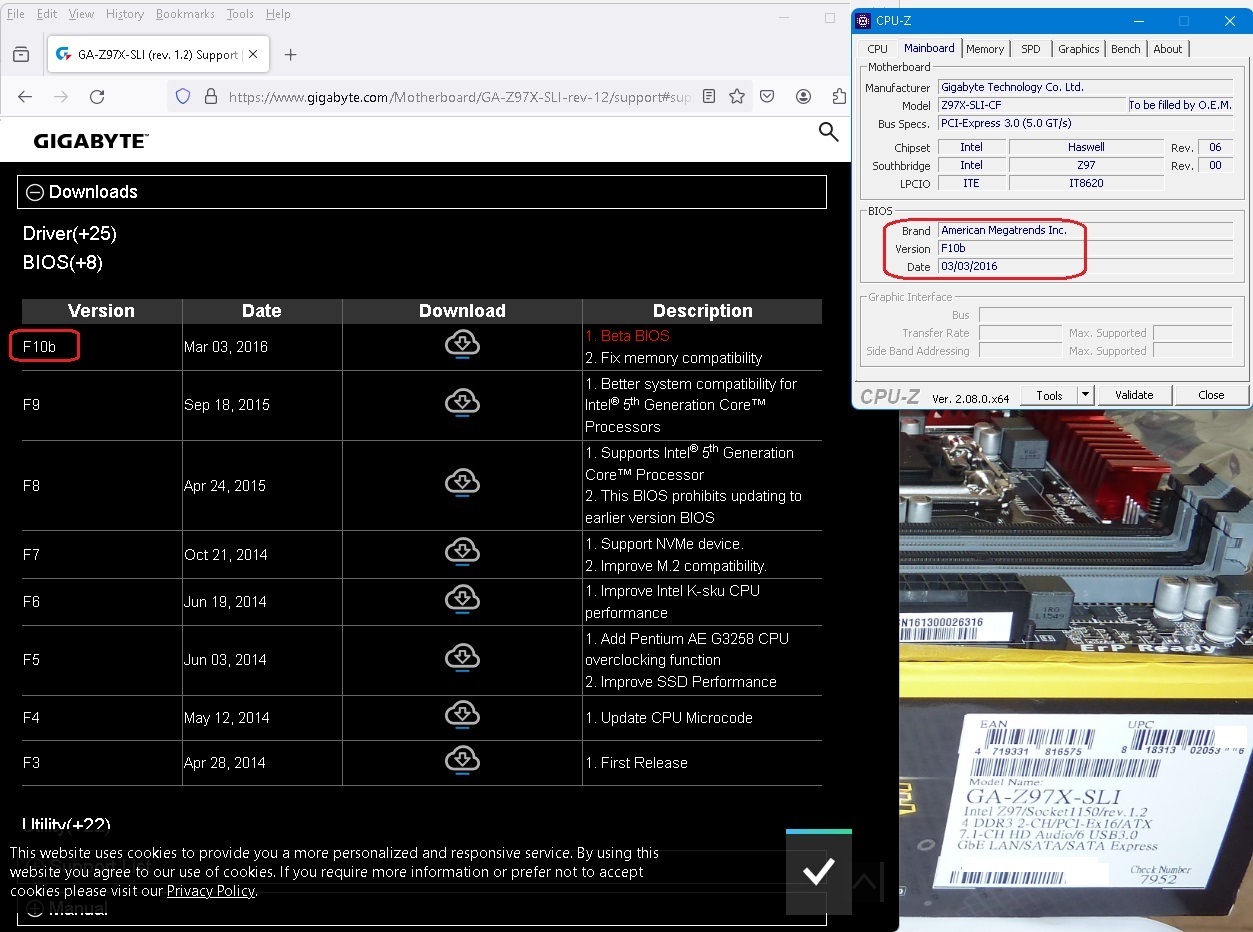1253x932 pixels.
Task: Download the F10b BIOS file
Action: coord(462,345)
